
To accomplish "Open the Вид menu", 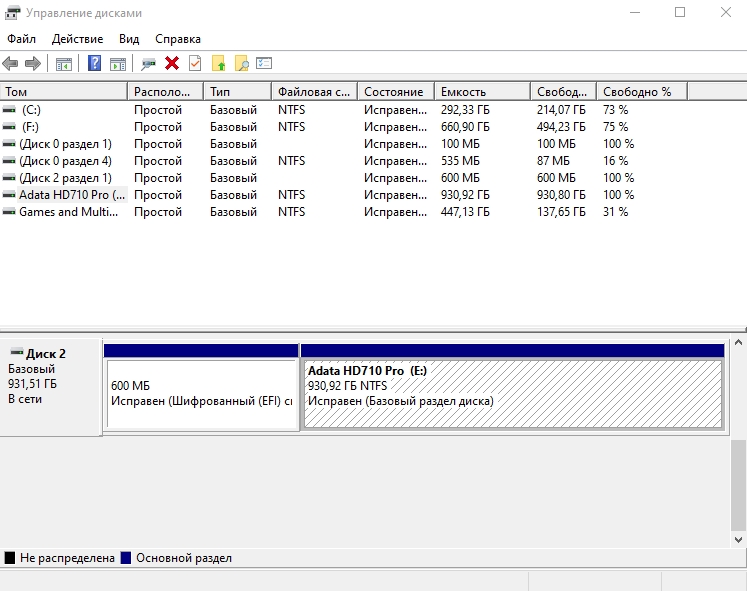I will point(129,39).
